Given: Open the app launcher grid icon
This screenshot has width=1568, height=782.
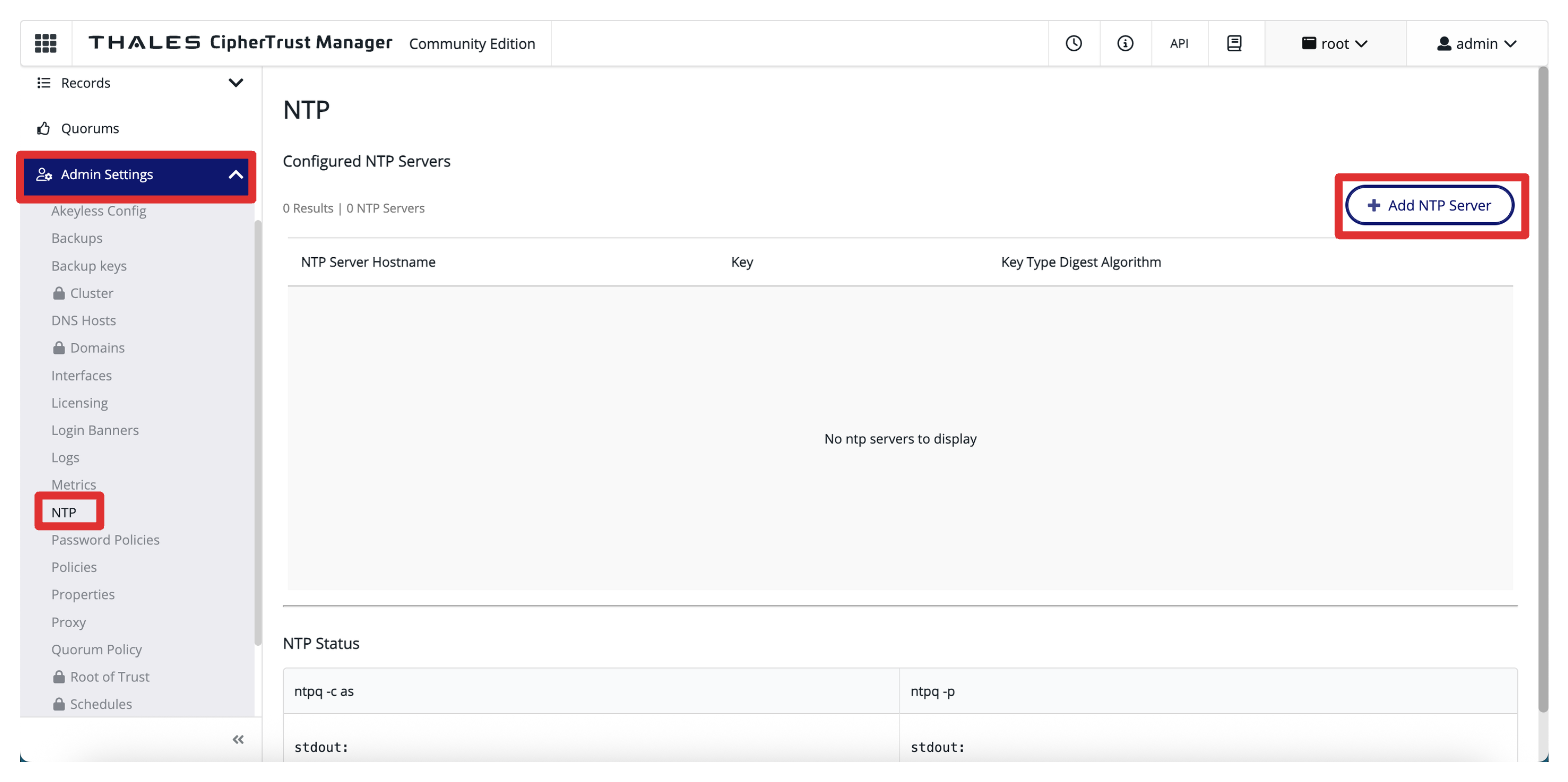Looking at the screenshot, I should pyautogui.click(x=46, y=43).
